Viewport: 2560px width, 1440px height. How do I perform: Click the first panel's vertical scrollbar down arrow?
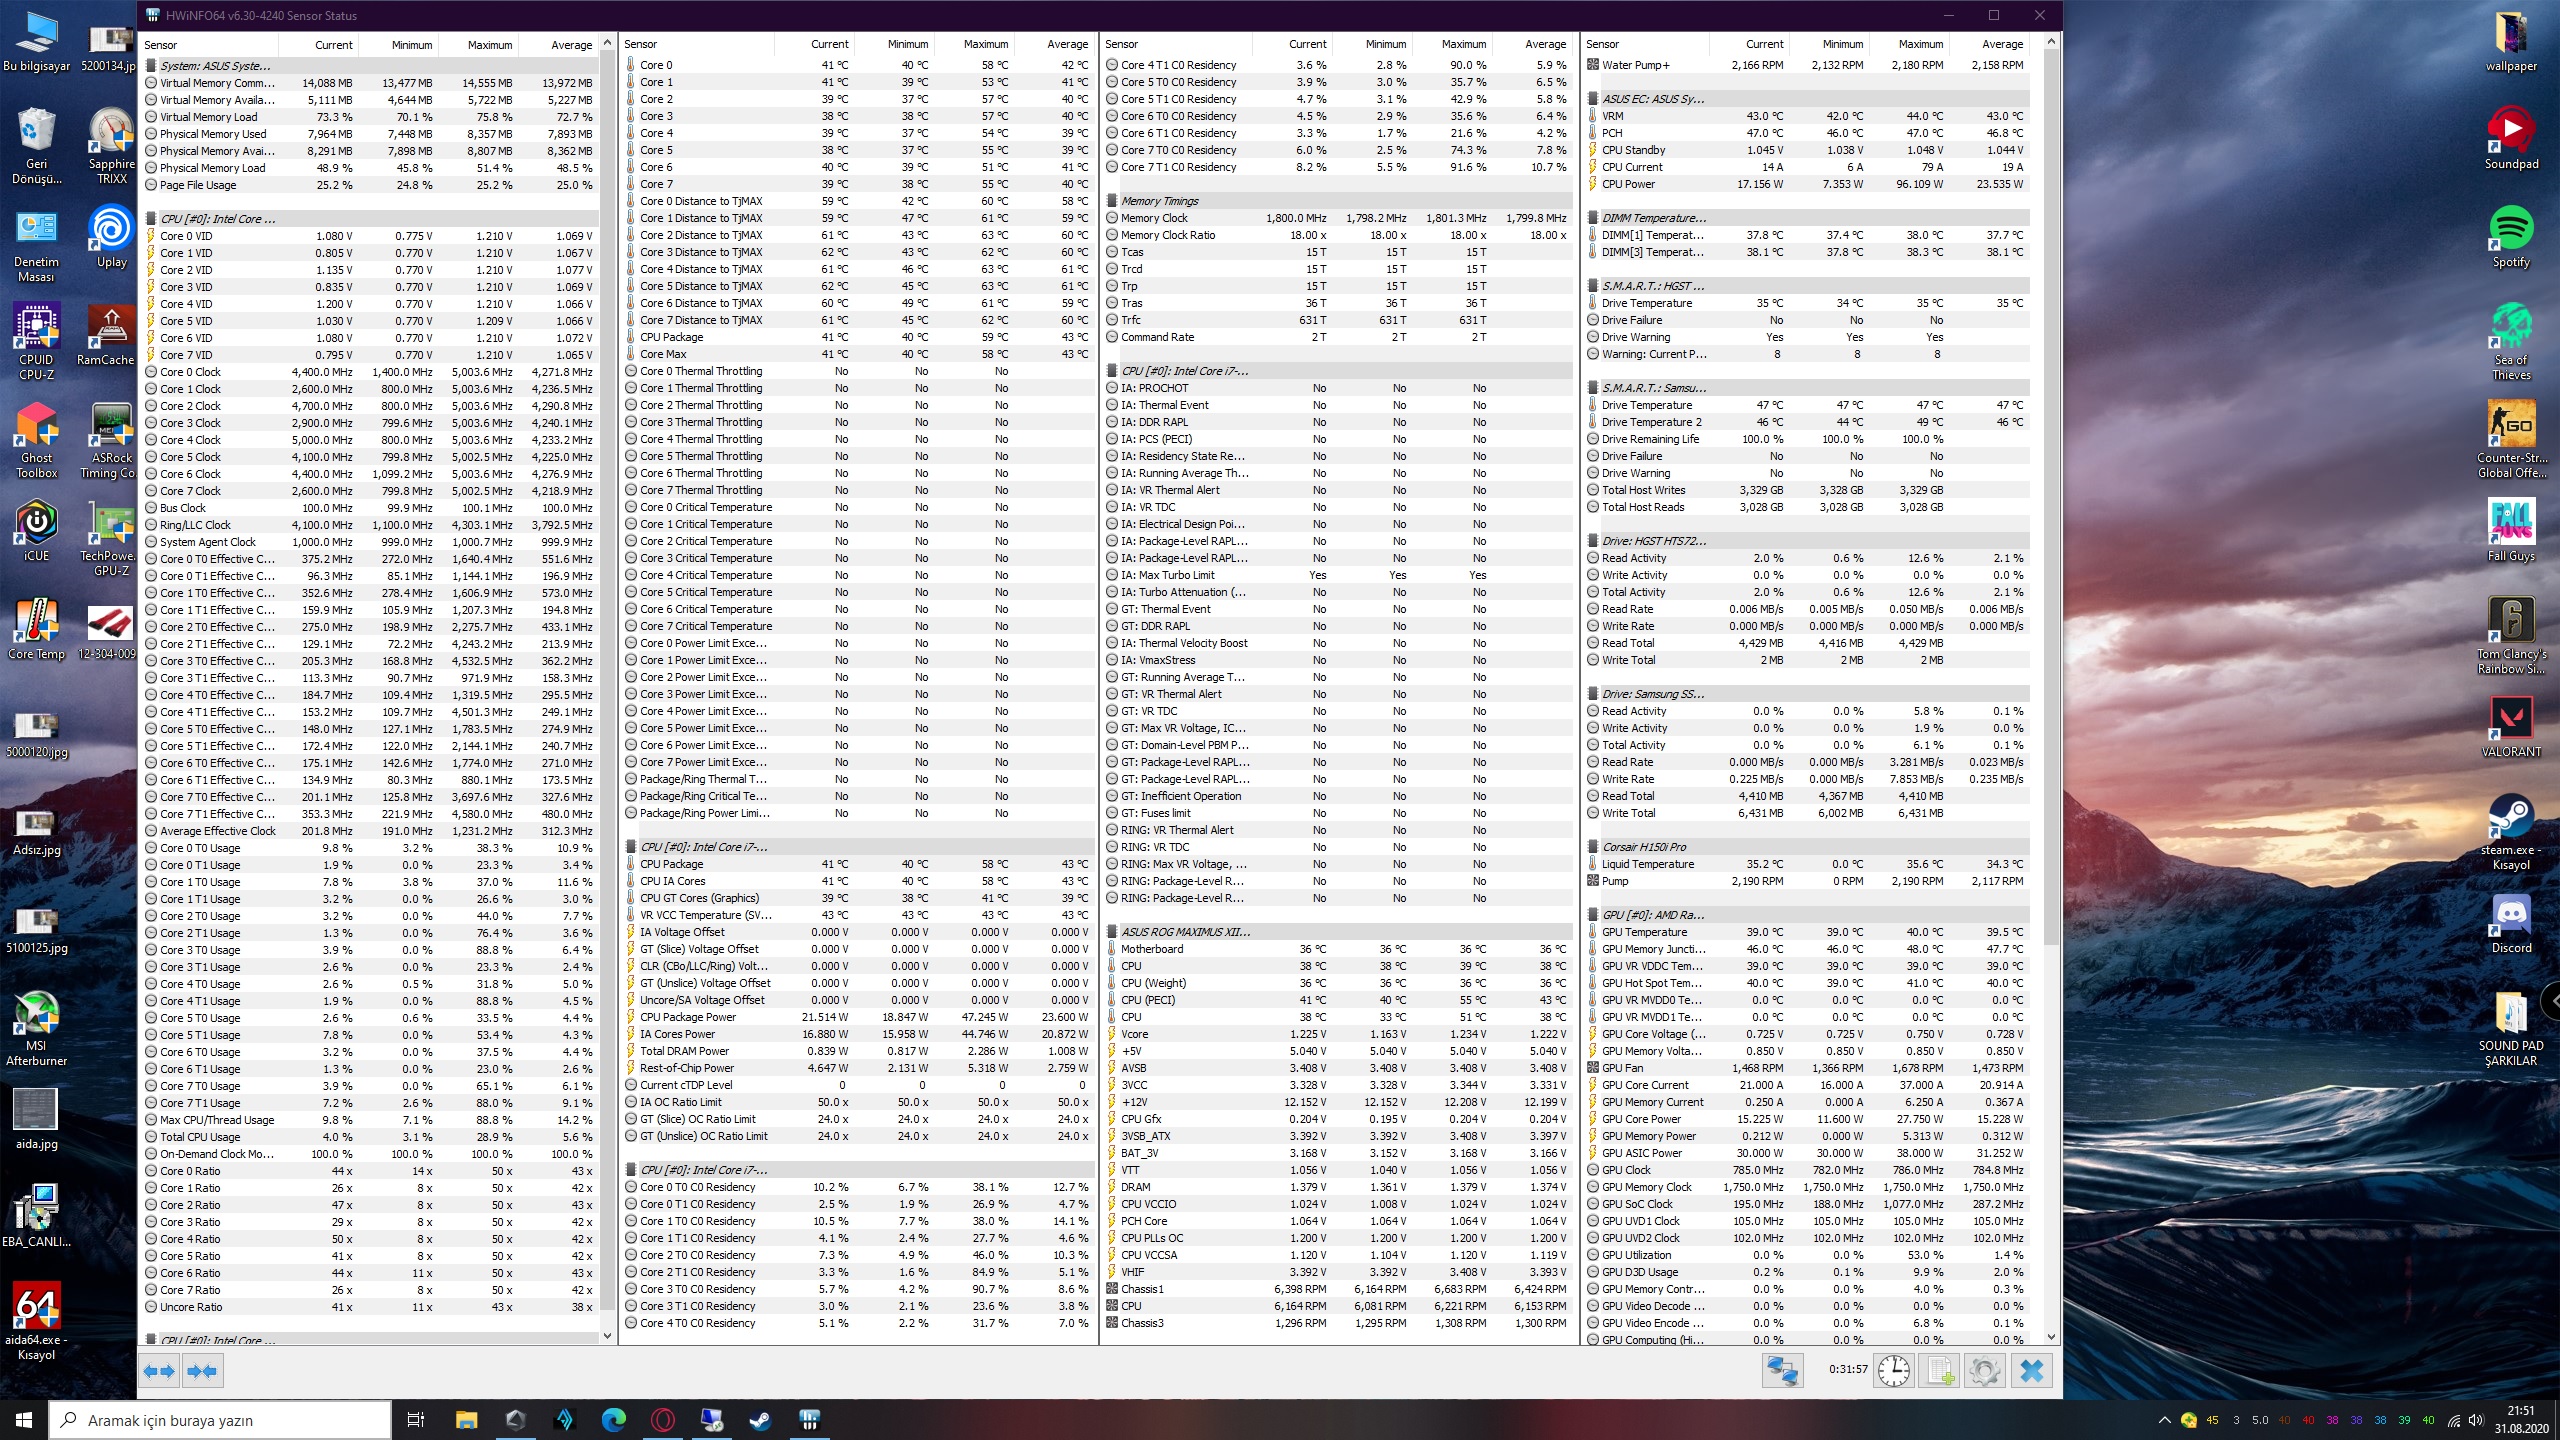(x=607, y=1336)
